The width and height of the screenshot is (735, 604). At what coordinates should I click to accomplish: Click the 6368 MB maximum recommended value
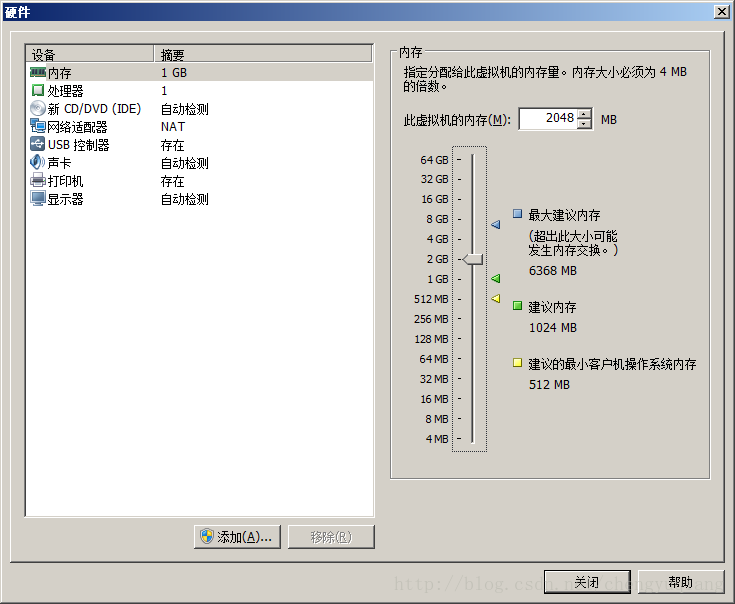tap(553, 271)
